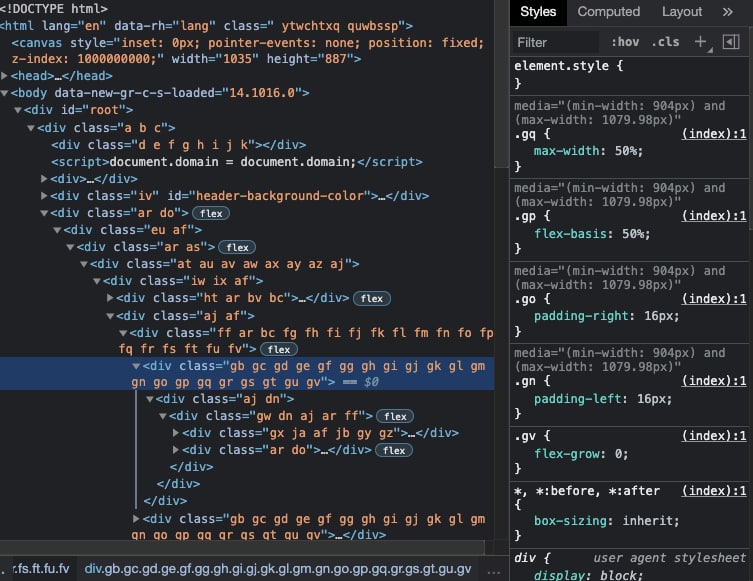Expand the last gb gc gd div node
Screen dimensions: 753x581
(x=136, y=519)
